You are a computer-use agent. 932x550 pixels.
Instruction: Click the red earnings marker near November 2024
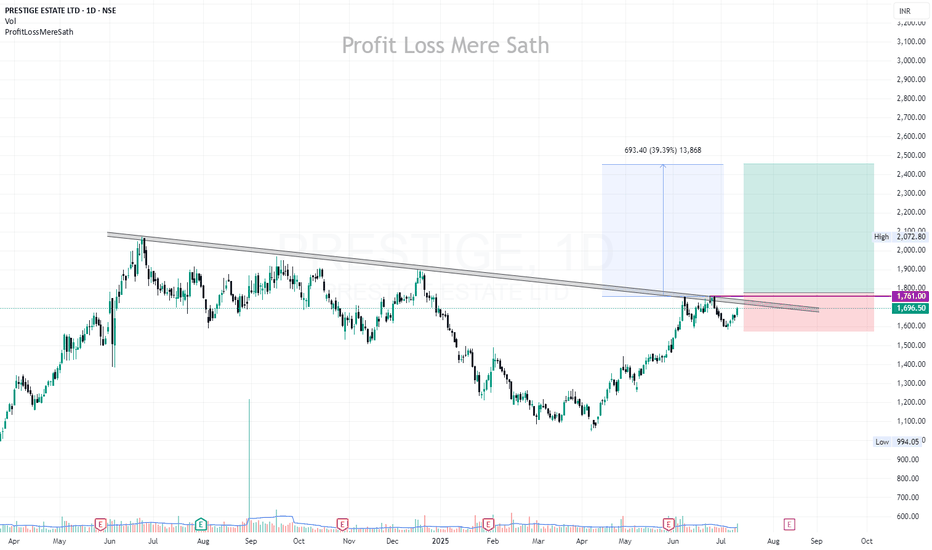tap(342, 524)
